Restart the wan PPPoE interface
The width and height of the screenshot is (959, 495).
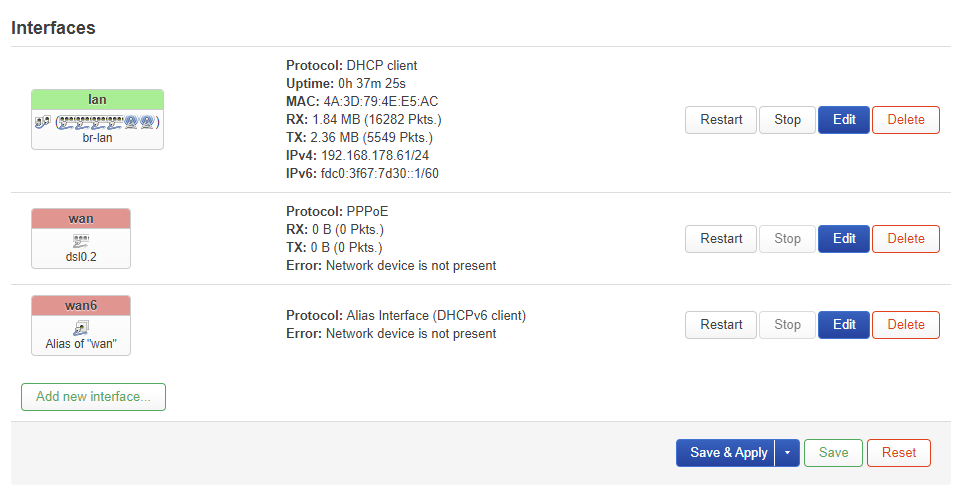(x=721, y=239)
